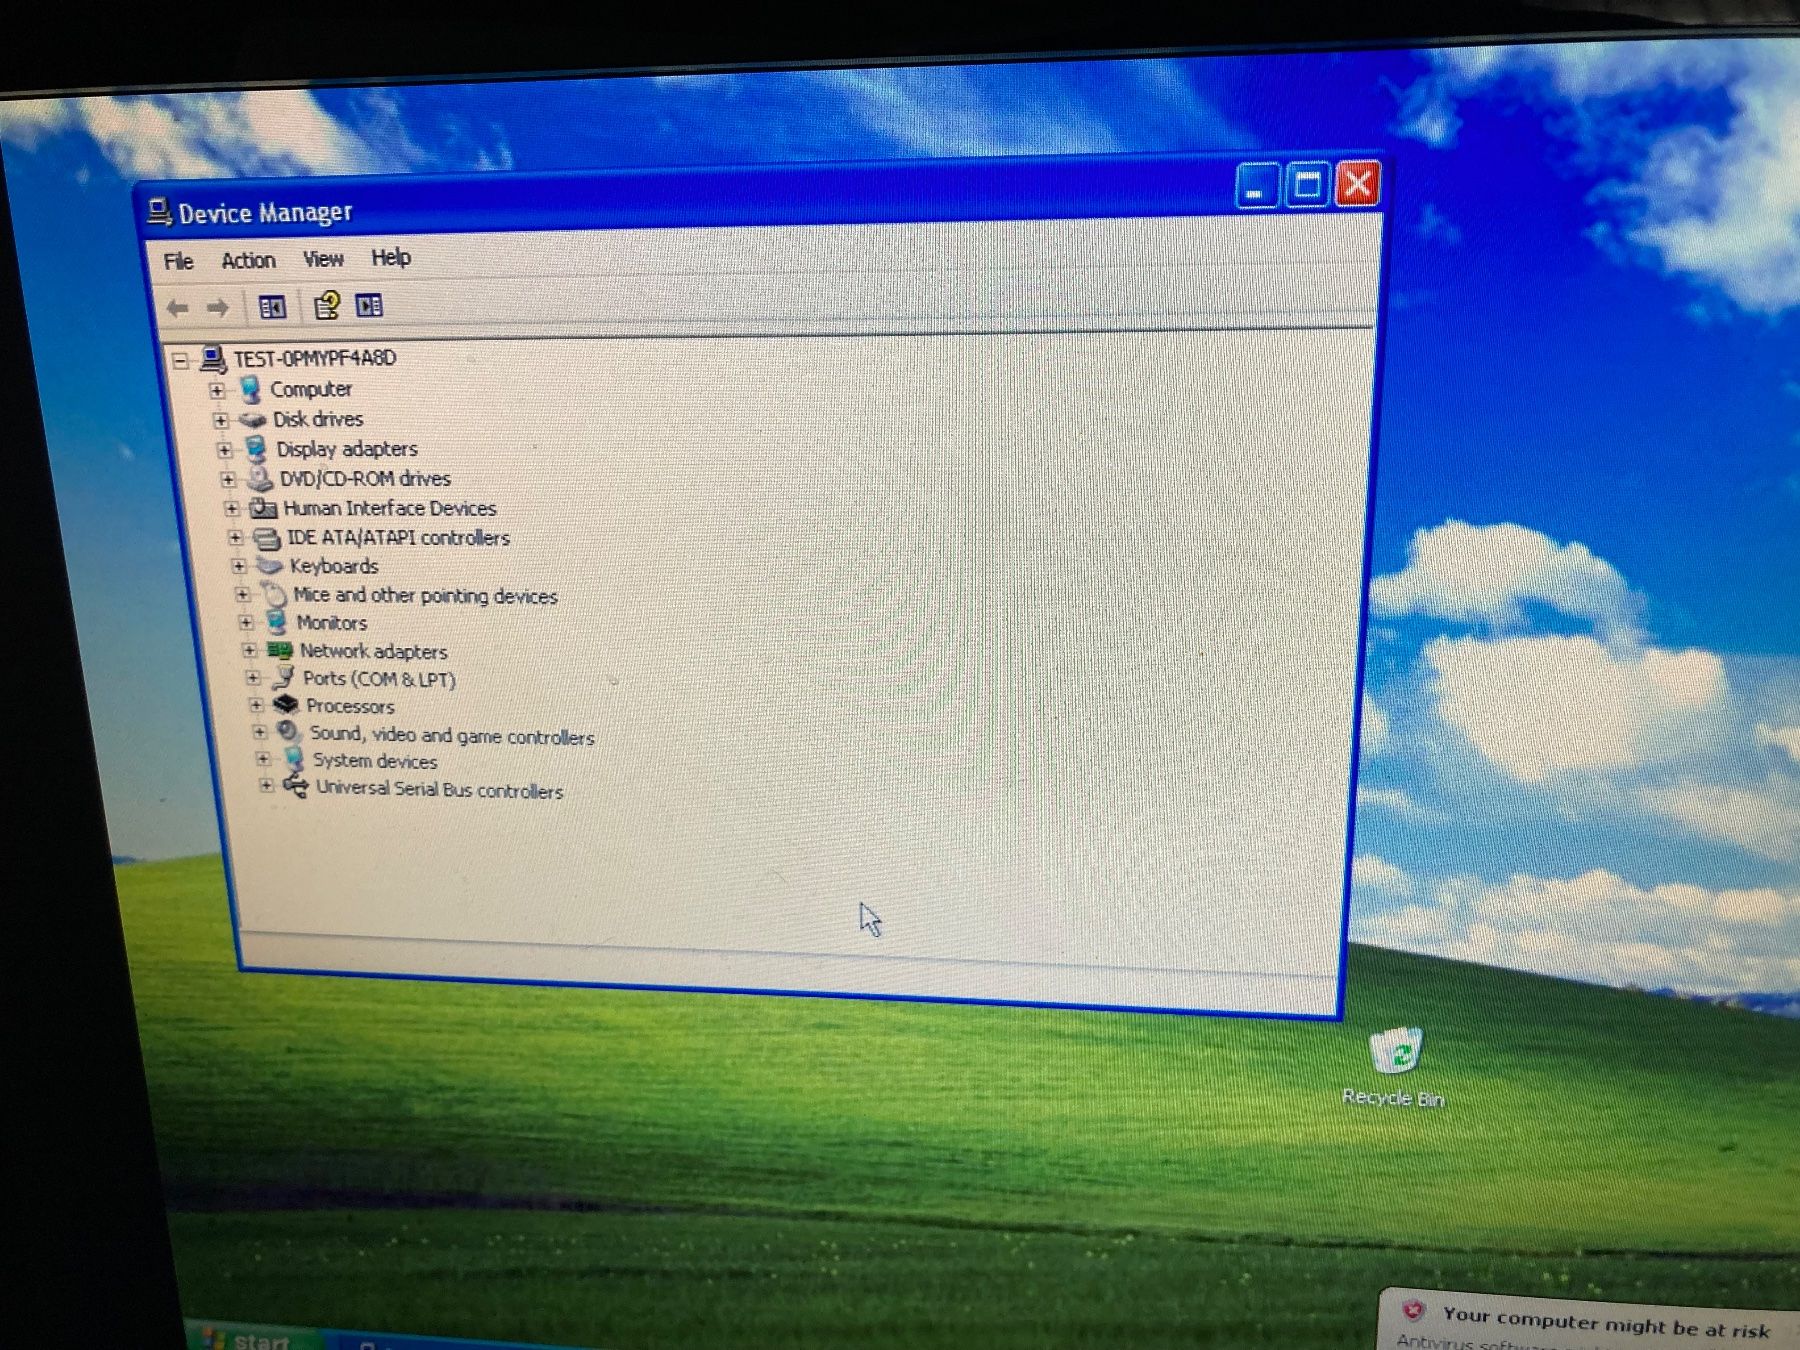Click the rightmost toolbar pane icon
Viewport: 1800px width, 1350px height.
point(369,305)
